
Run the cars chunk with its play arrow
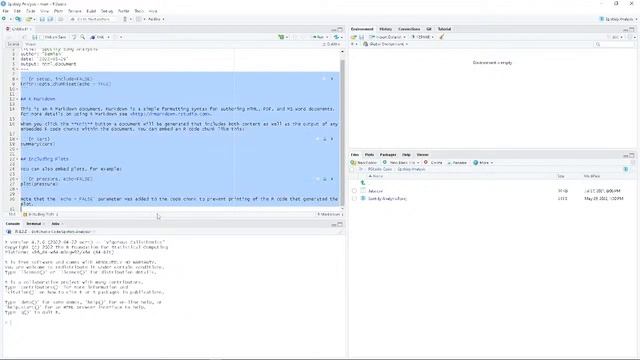click(332, 139)
